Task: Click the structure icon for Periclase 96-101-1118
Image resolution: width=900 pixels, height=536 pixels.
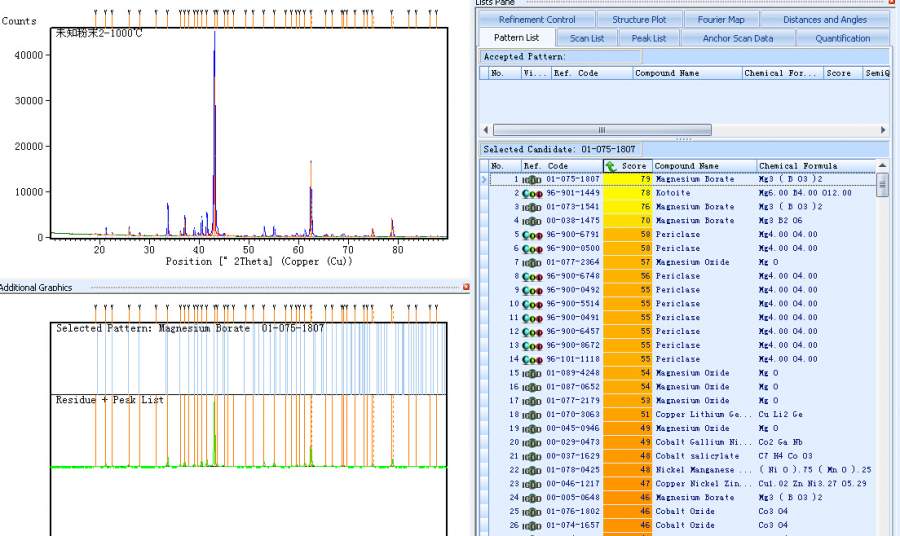Action: tap(532, 359)
